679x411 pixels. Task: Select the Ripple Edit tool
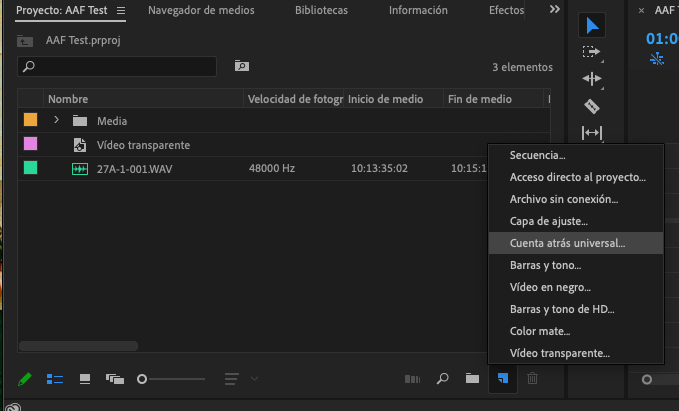(592, 79)
